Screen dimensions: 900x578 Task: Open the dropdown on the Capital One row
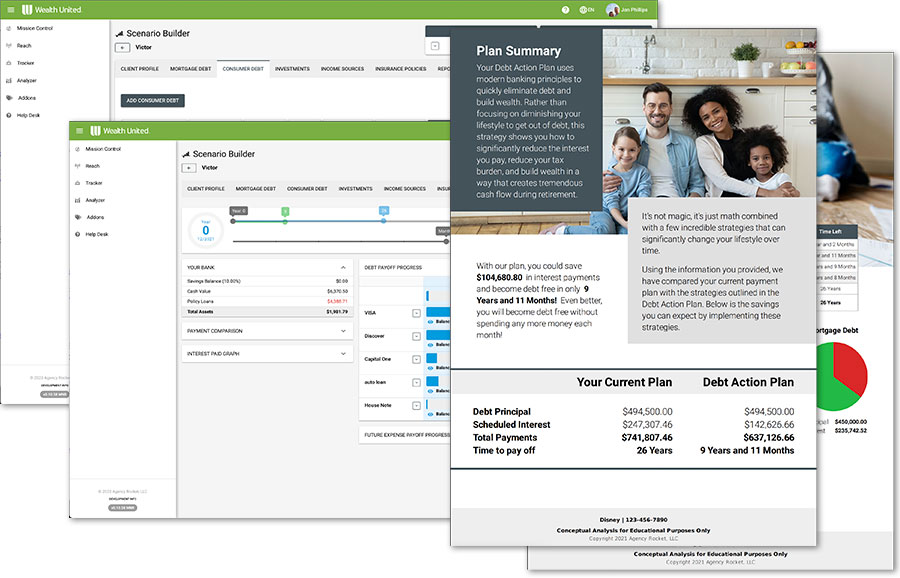(x=417, y=359)
